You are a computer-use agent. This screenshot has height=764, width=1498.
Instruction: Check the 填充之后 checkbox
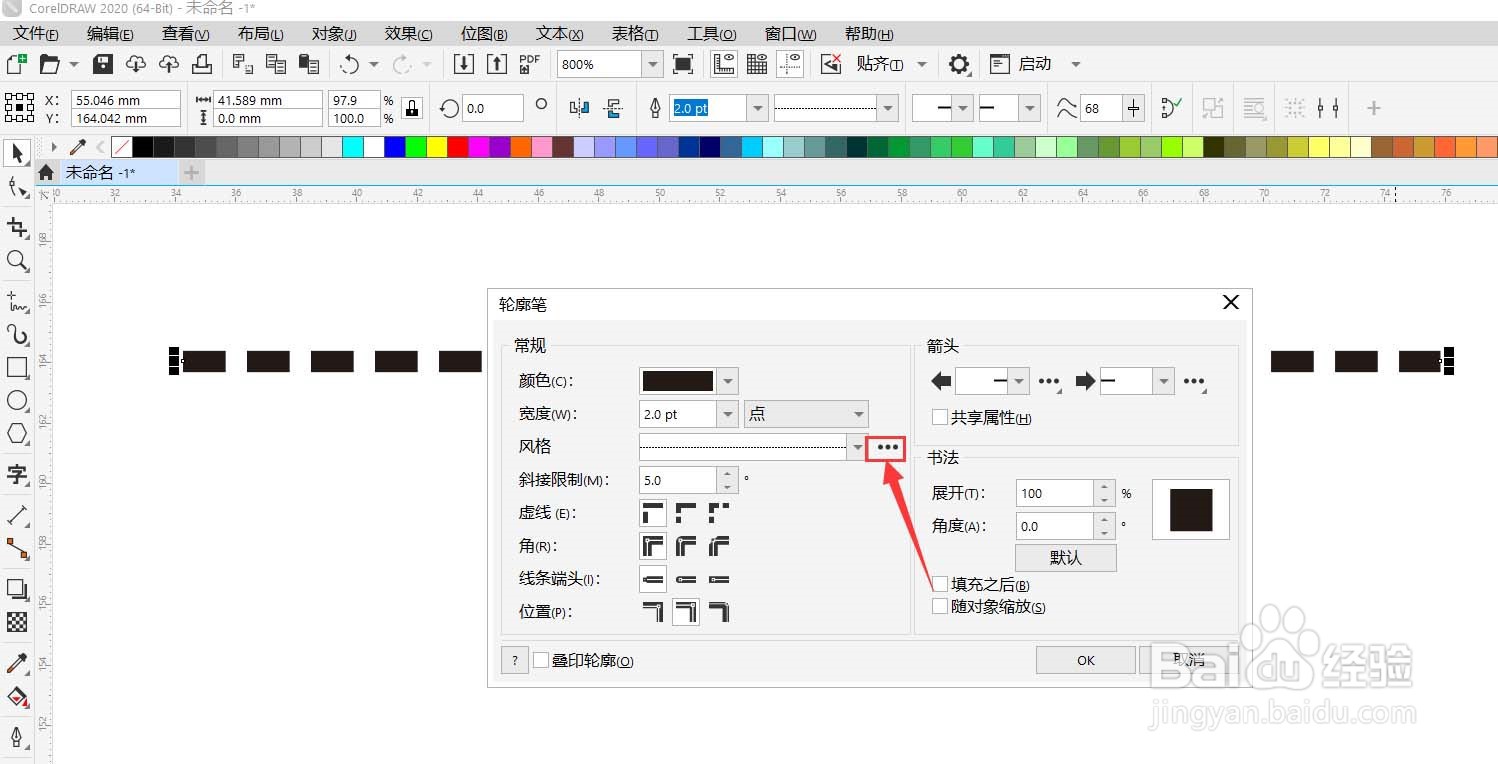coord(940,584)
